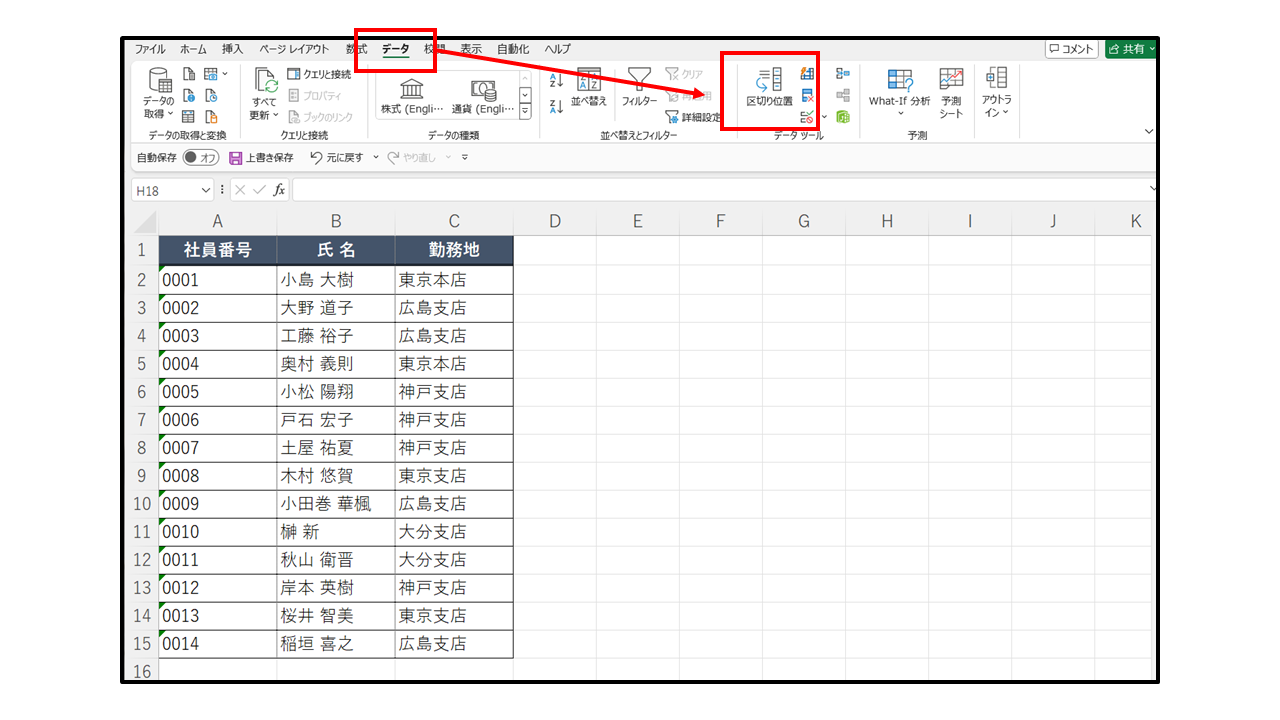Click the 上書き保存 save button
This screenshot has width=1280, height=720.
pyautogui.click(x=262, y=158)
